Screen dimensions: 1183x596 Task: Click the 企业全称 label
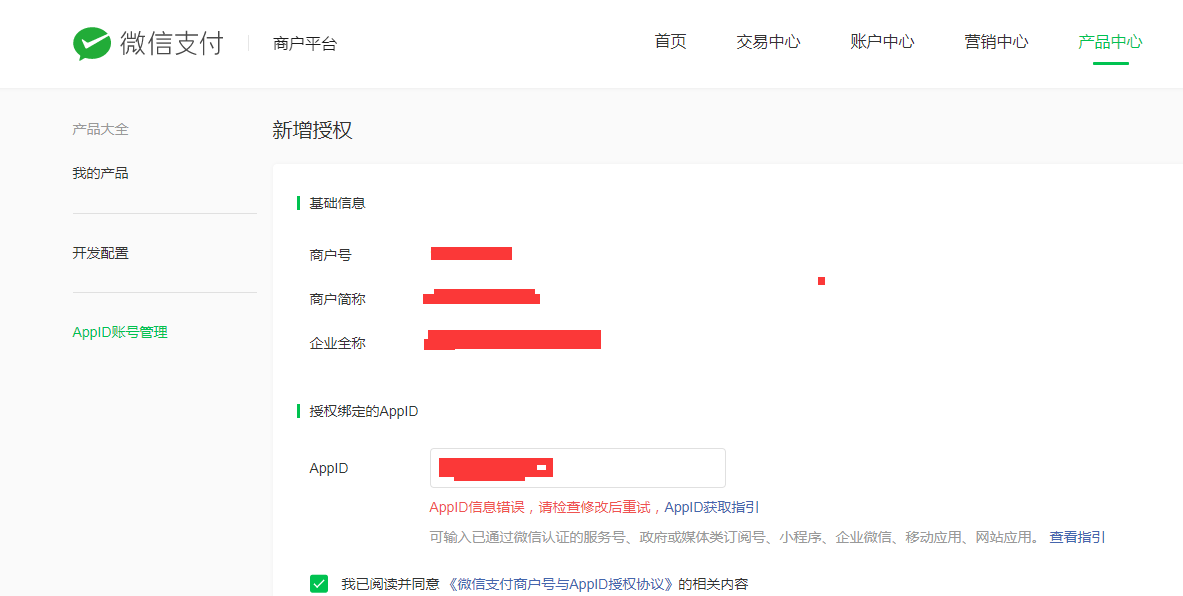point(337,343)
